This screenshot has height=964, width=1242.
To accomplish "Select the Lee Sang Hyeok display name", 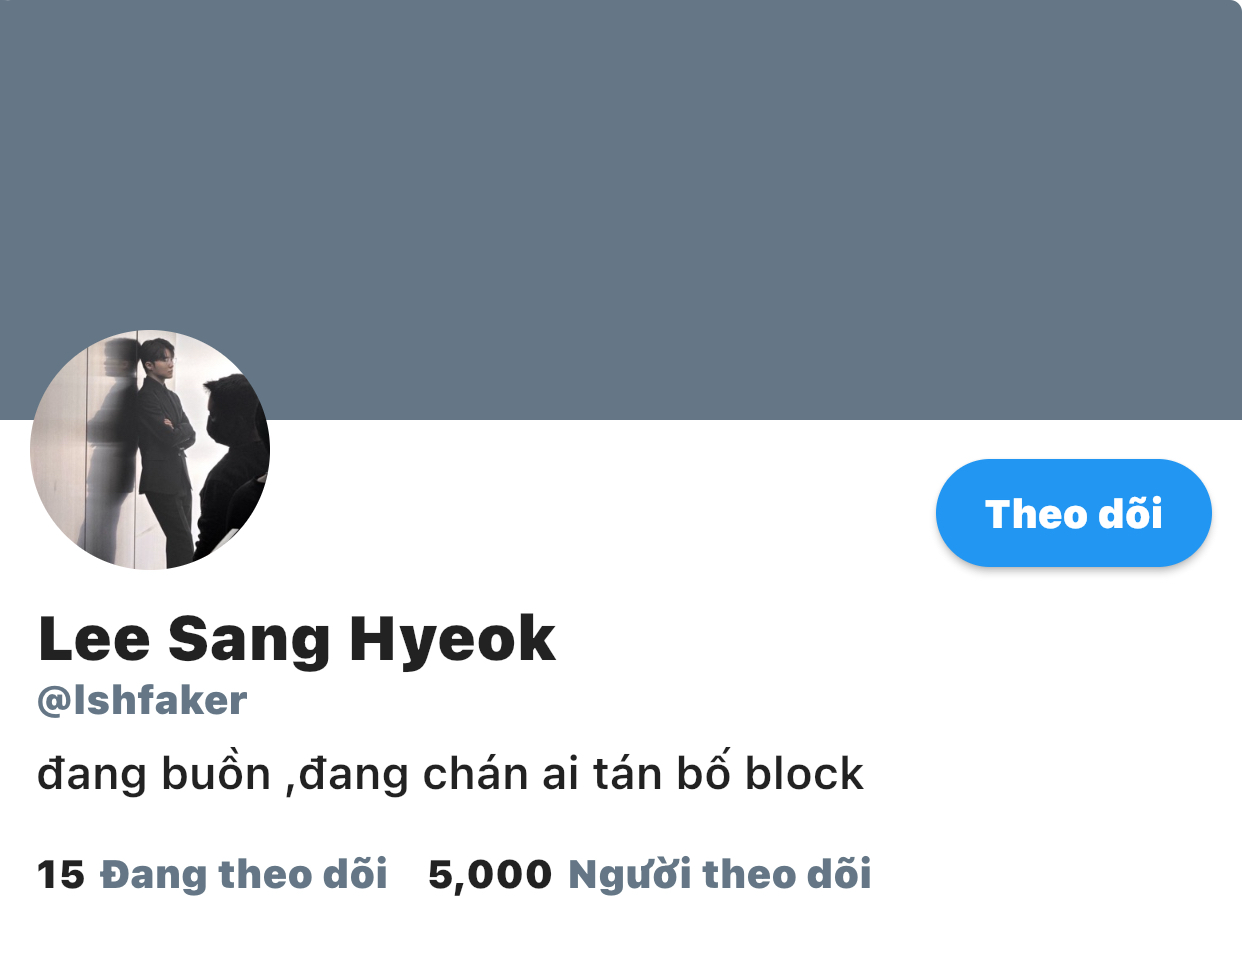I will click(x=296, y=639).
